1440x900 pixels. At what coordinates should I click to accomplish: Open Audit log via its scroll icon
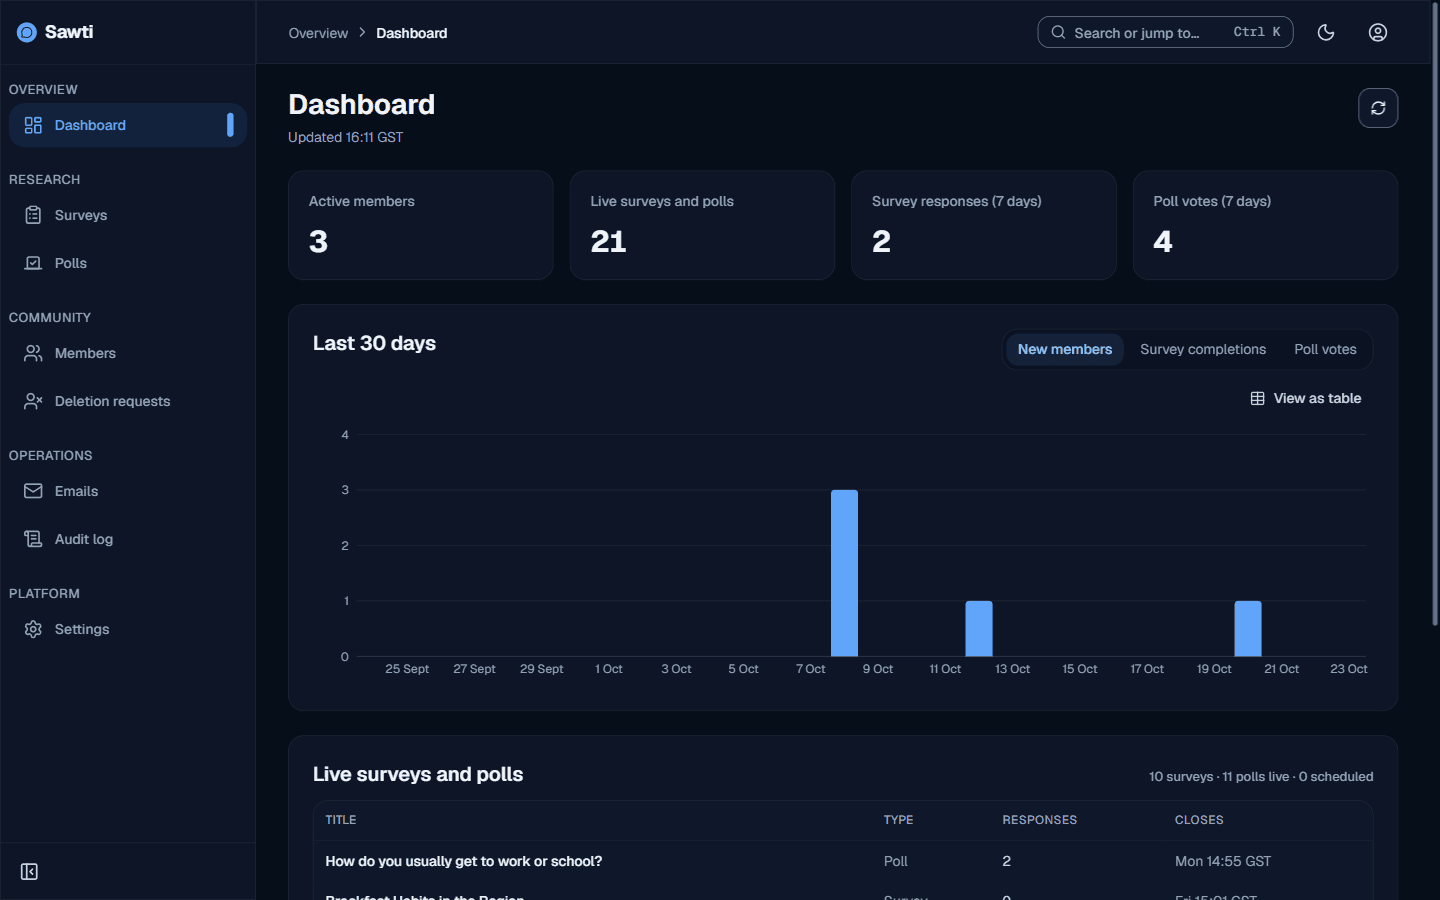tap(33, 539)
